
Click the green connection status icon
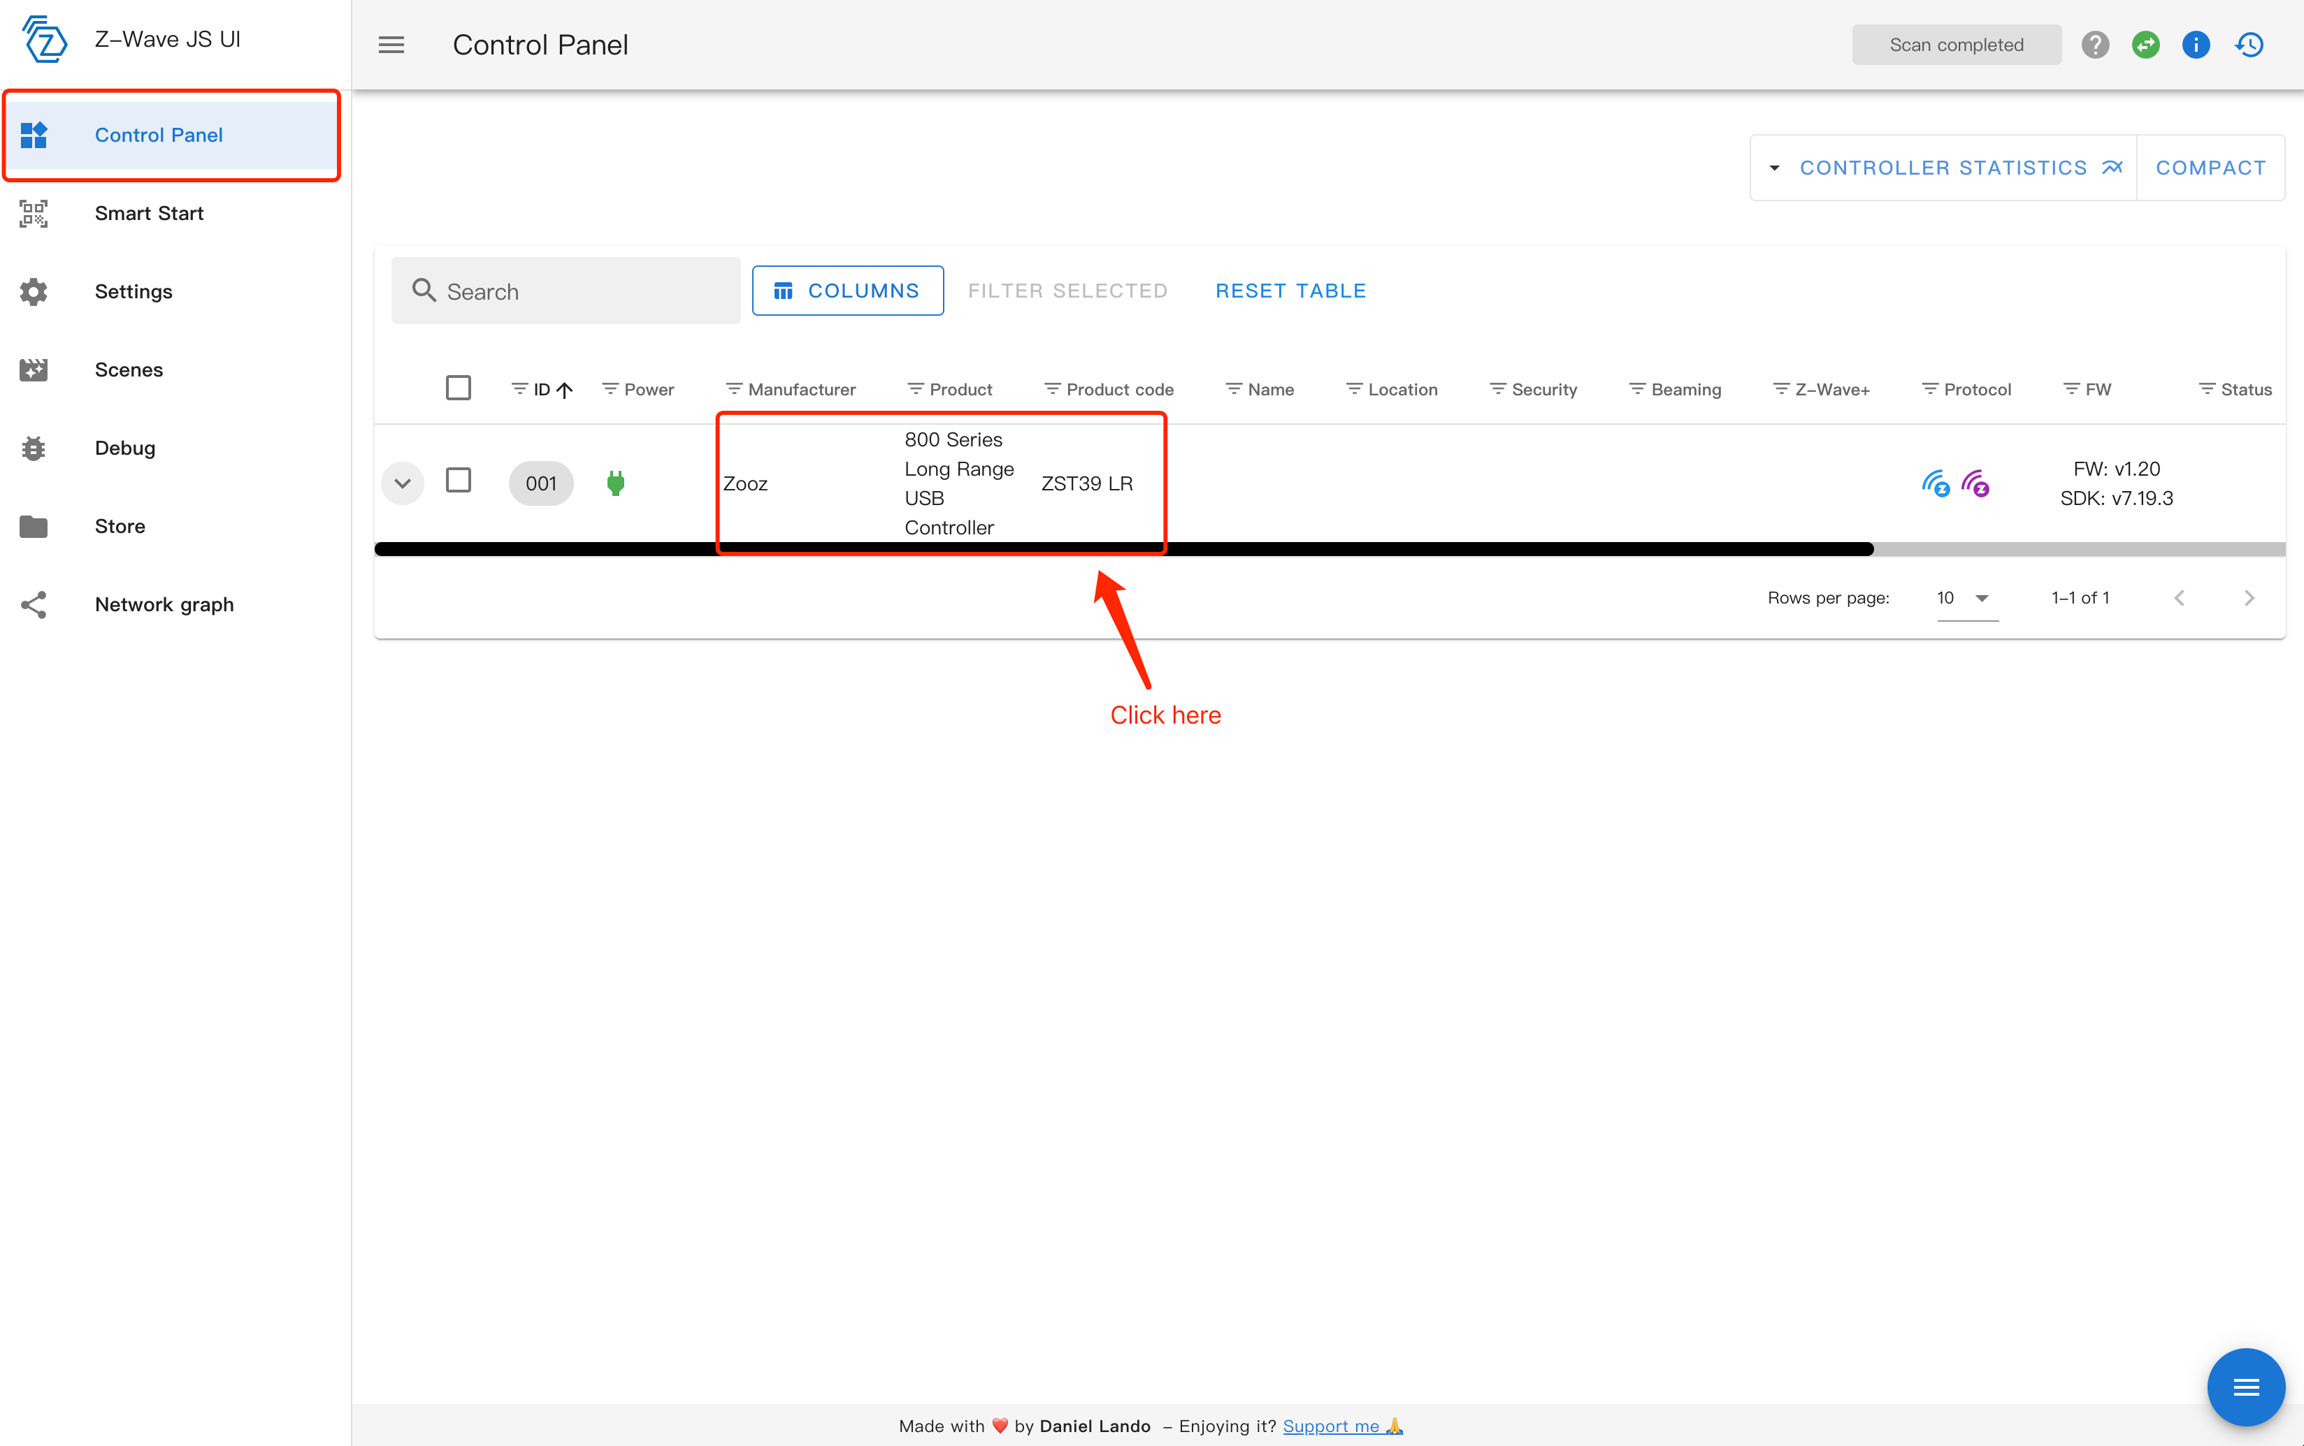[x=2145, y=45]
